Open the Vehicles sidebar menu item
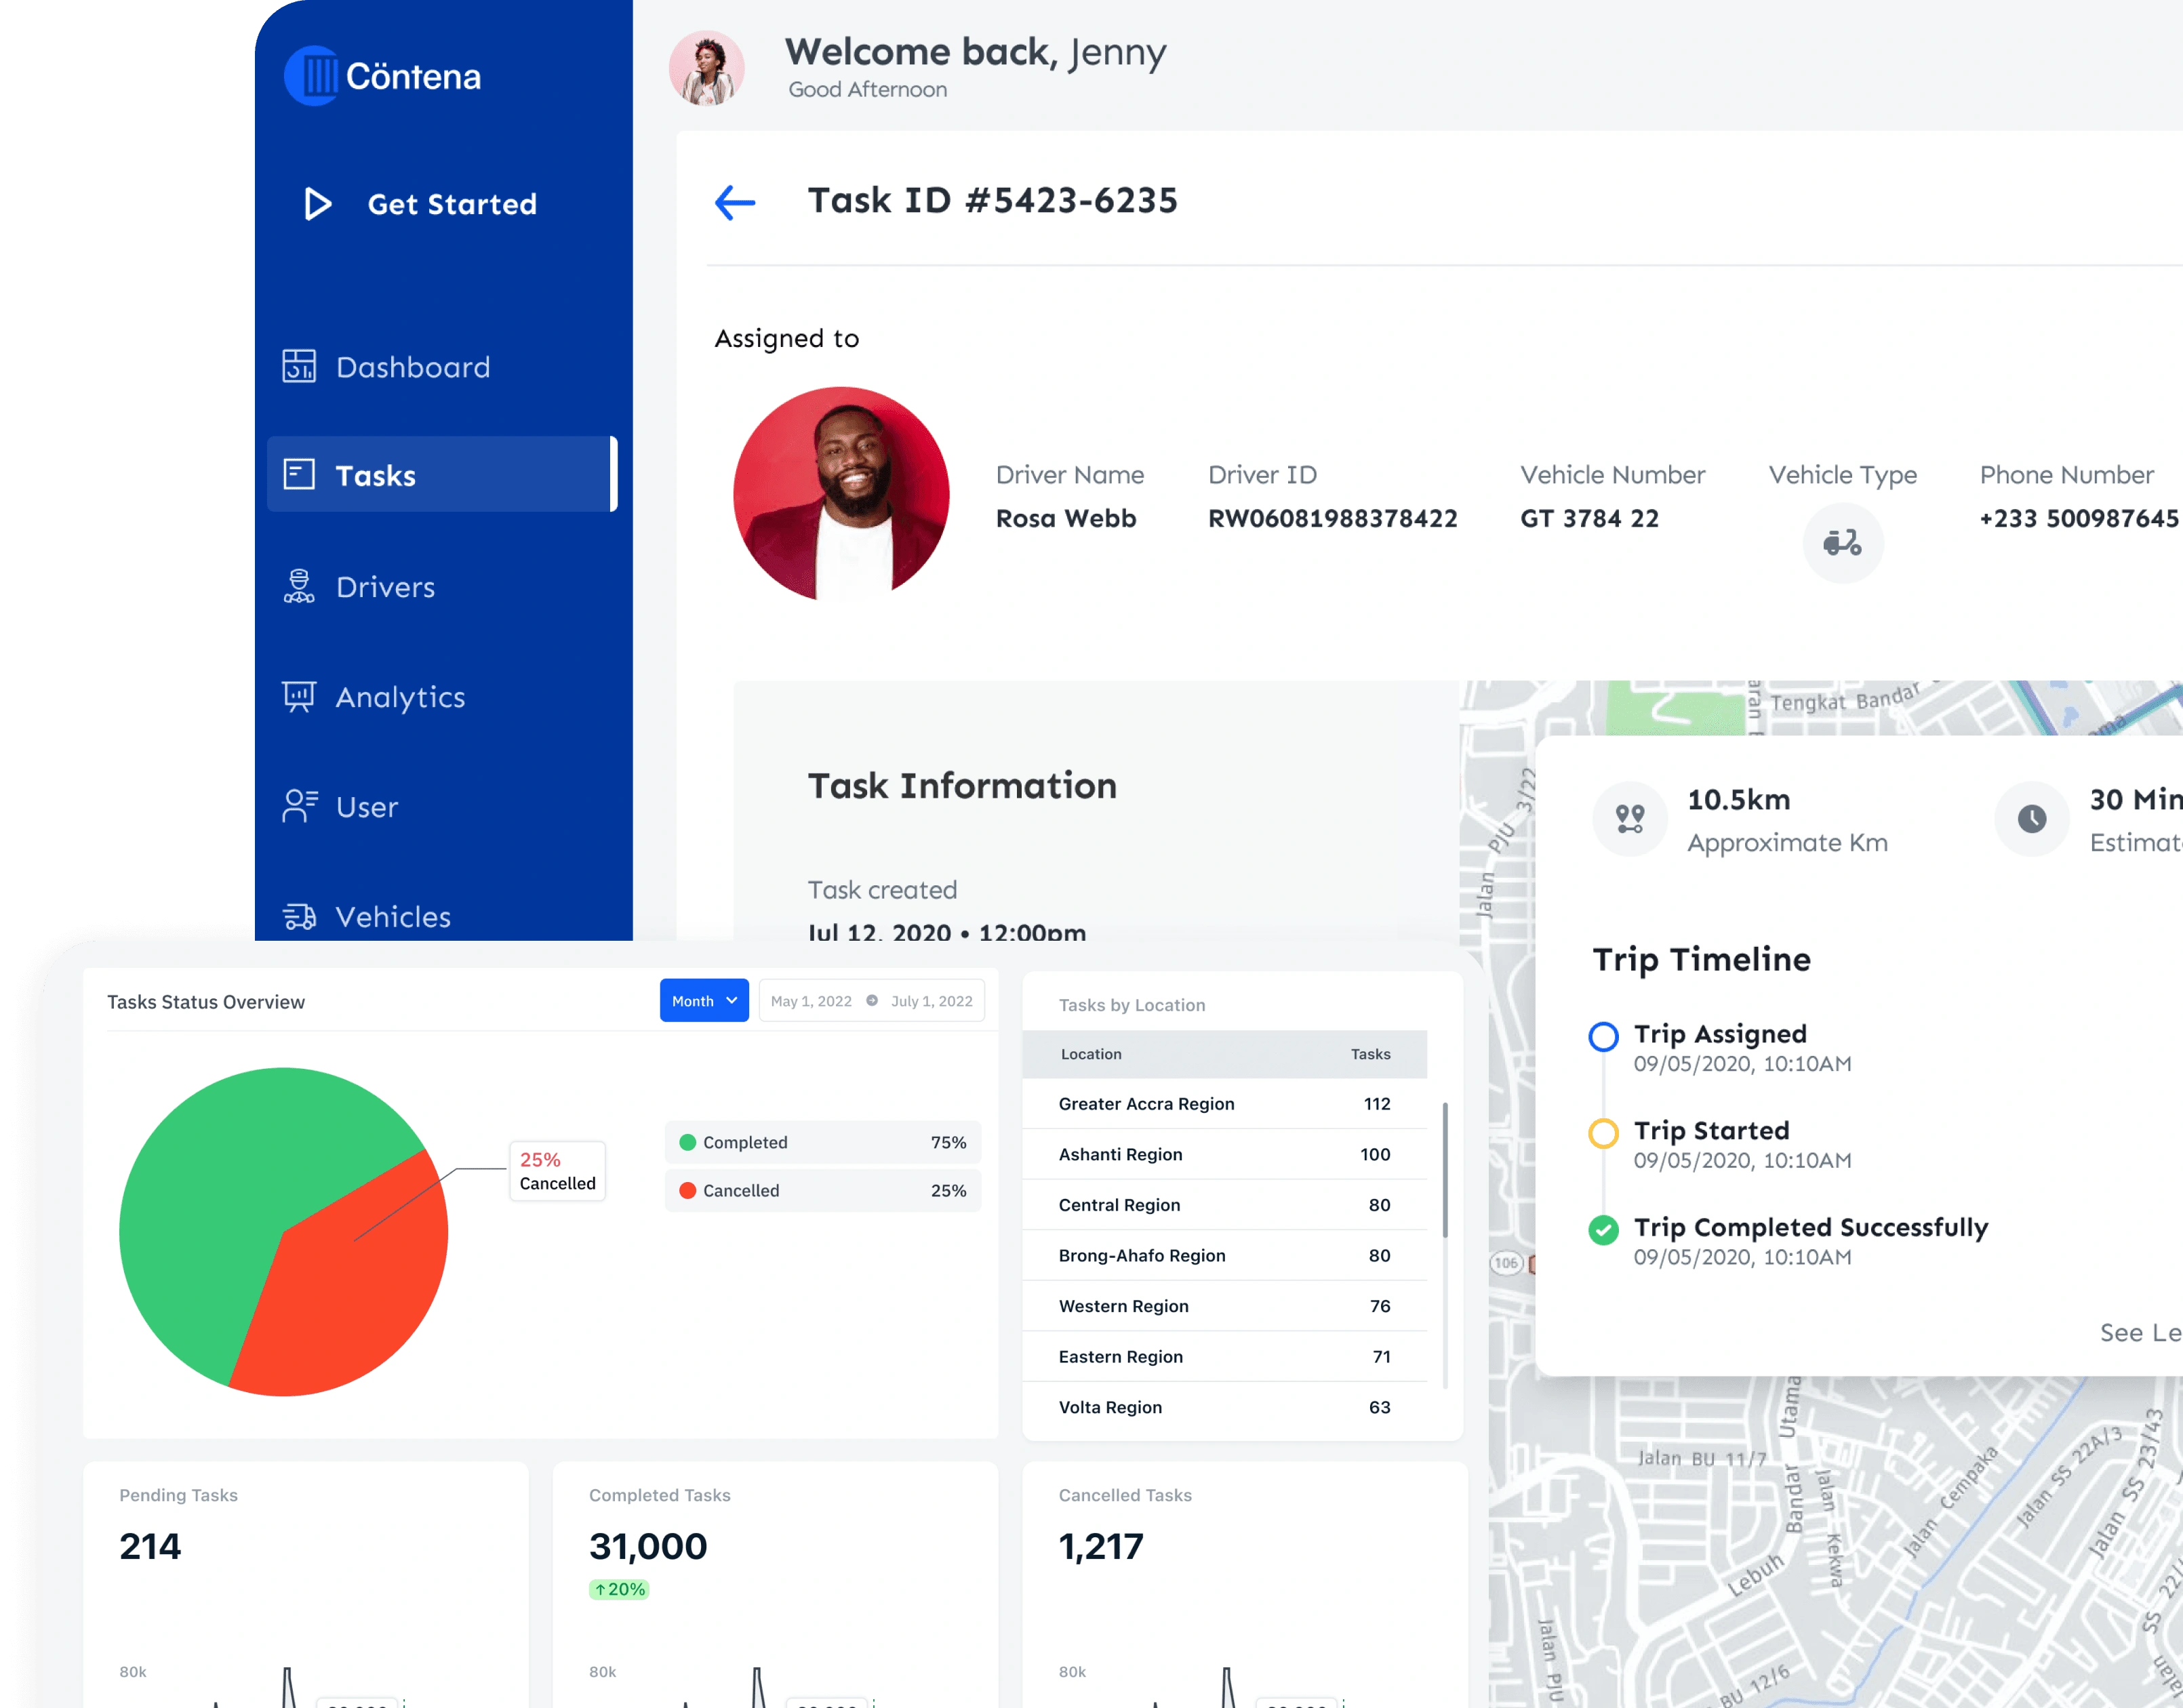 point(392,917)
